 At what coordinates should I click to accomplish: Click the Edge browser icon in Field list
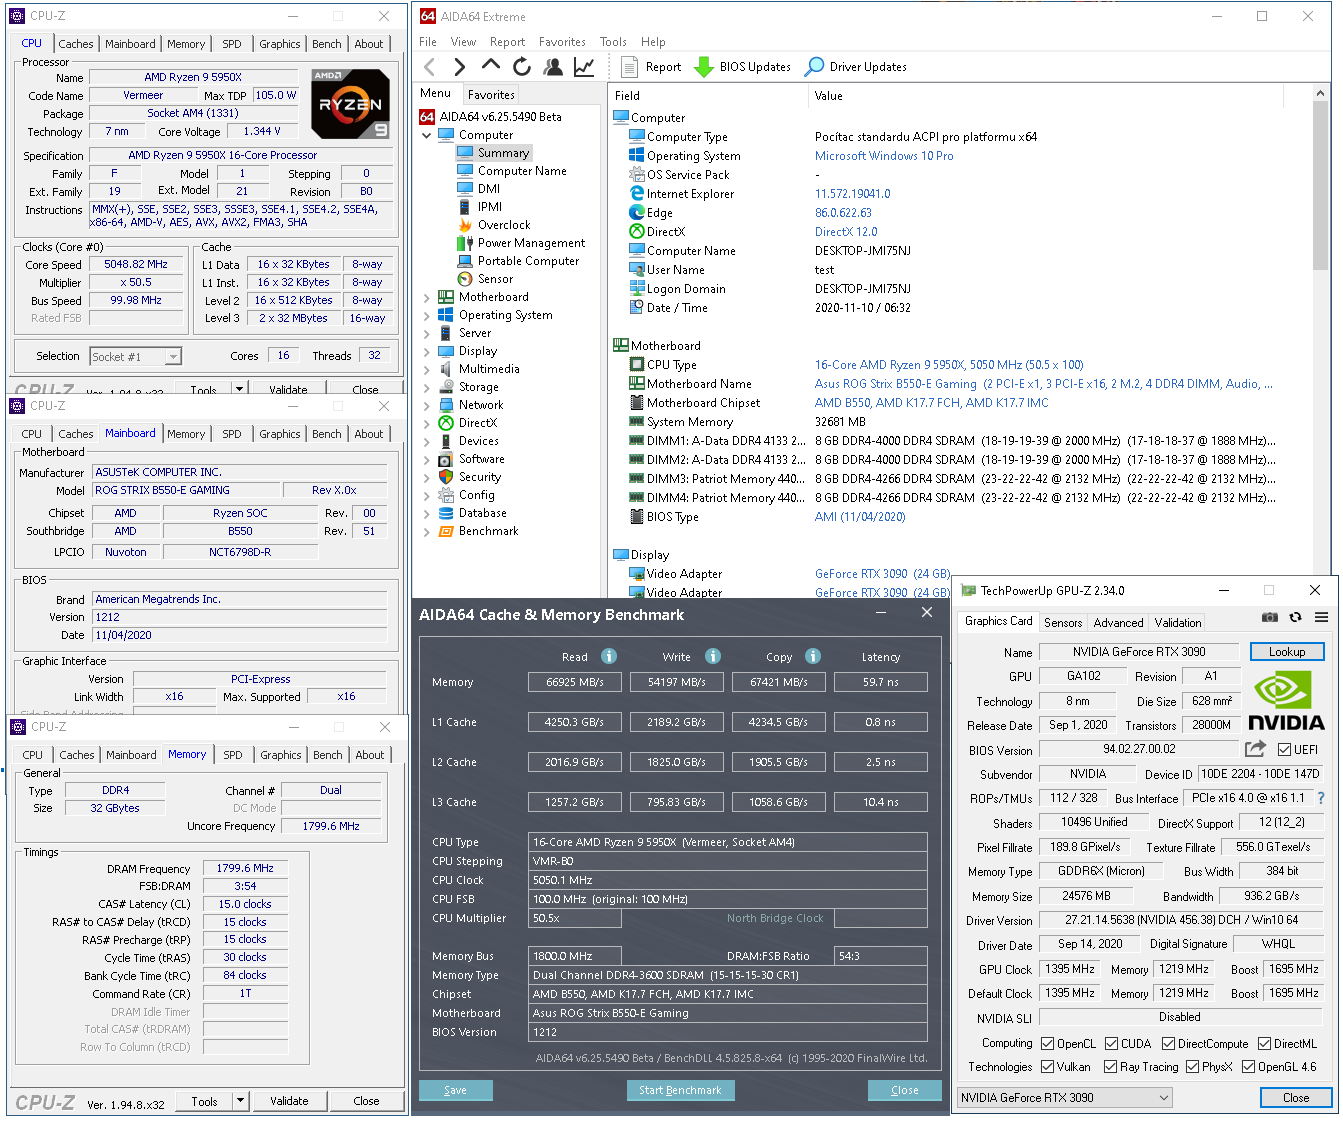click(x=637, y=213)
